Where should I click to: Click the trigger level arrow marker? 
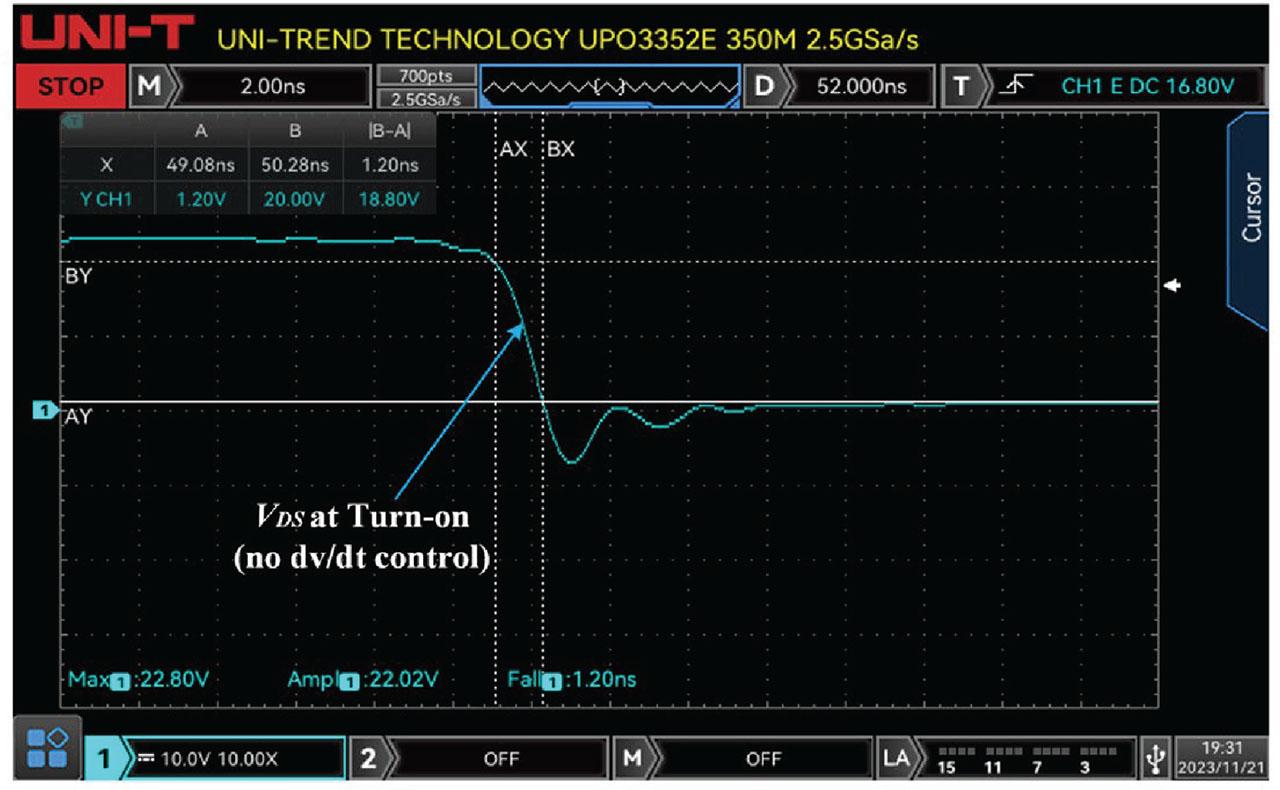(1174, 287)
